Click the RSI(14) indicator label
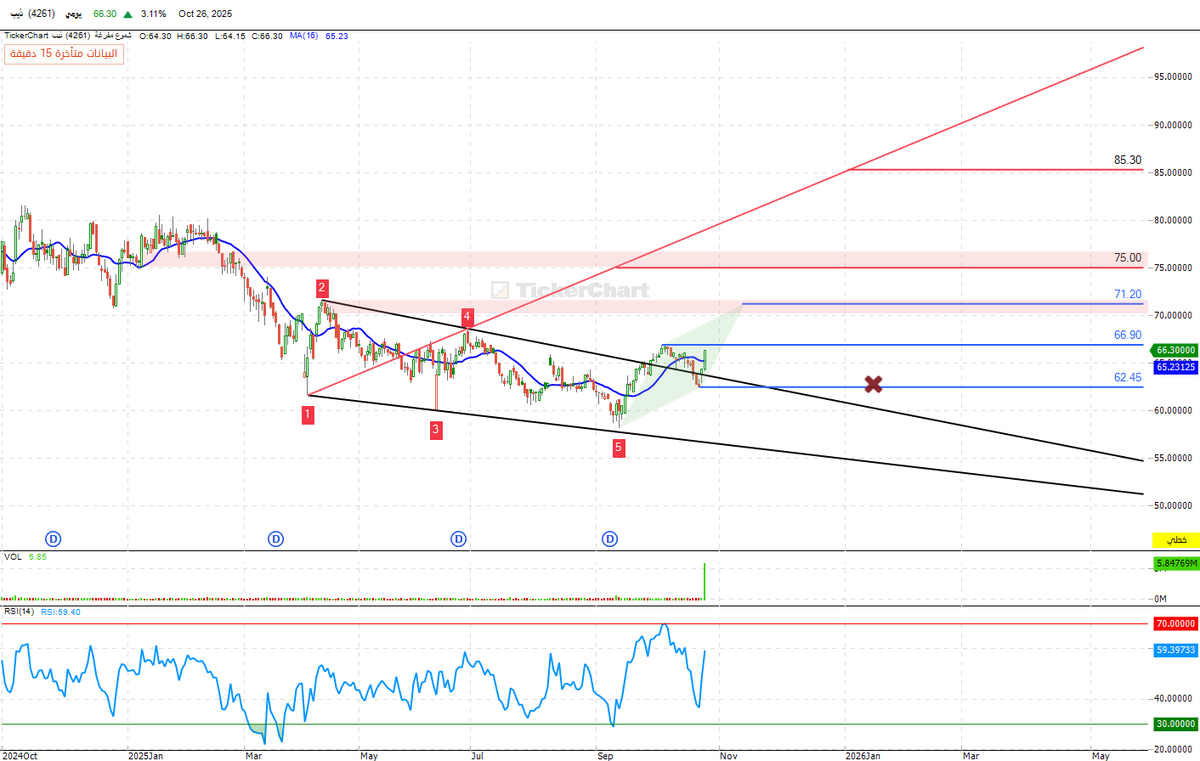1200x761 pixels. tap(19, 610)
